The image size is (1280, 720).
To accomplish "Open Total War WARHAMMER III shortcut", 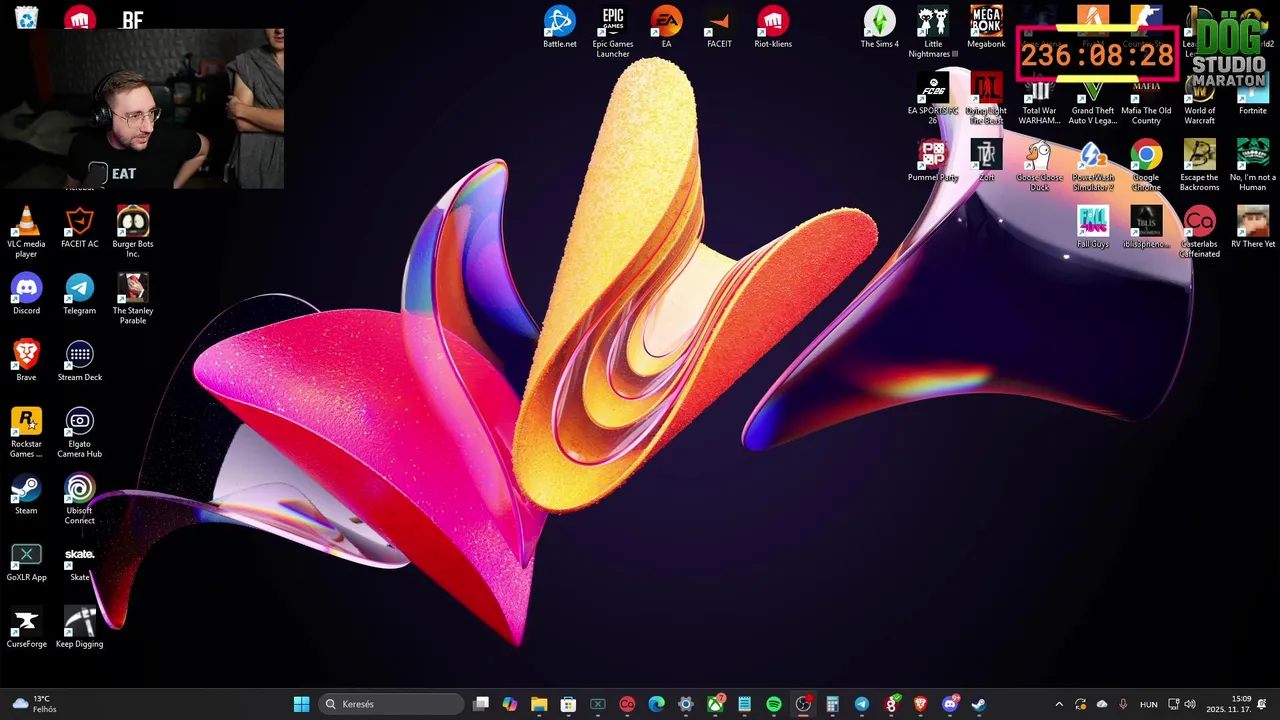I will coord(1039,99).
